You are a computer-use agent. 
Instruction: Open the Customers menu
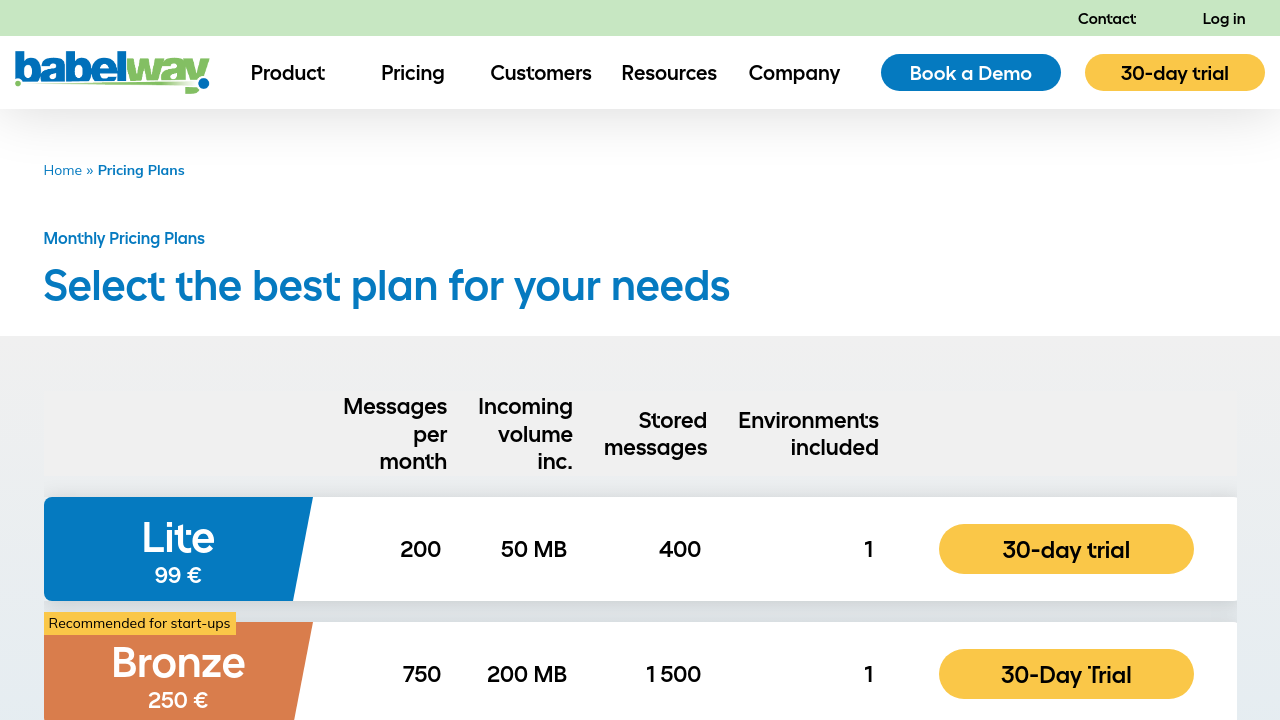point(540,73)
